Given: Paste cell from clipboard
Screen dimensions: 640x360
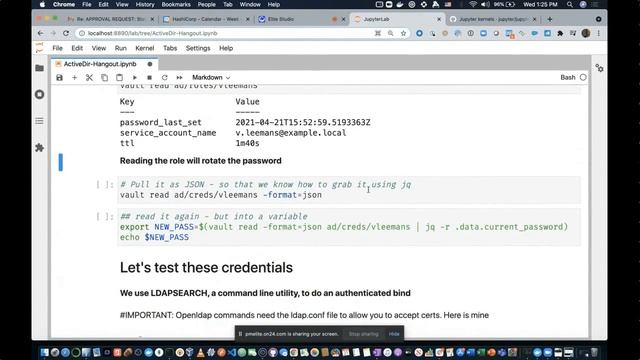Looking at the screenshot, I should (119, 78).
